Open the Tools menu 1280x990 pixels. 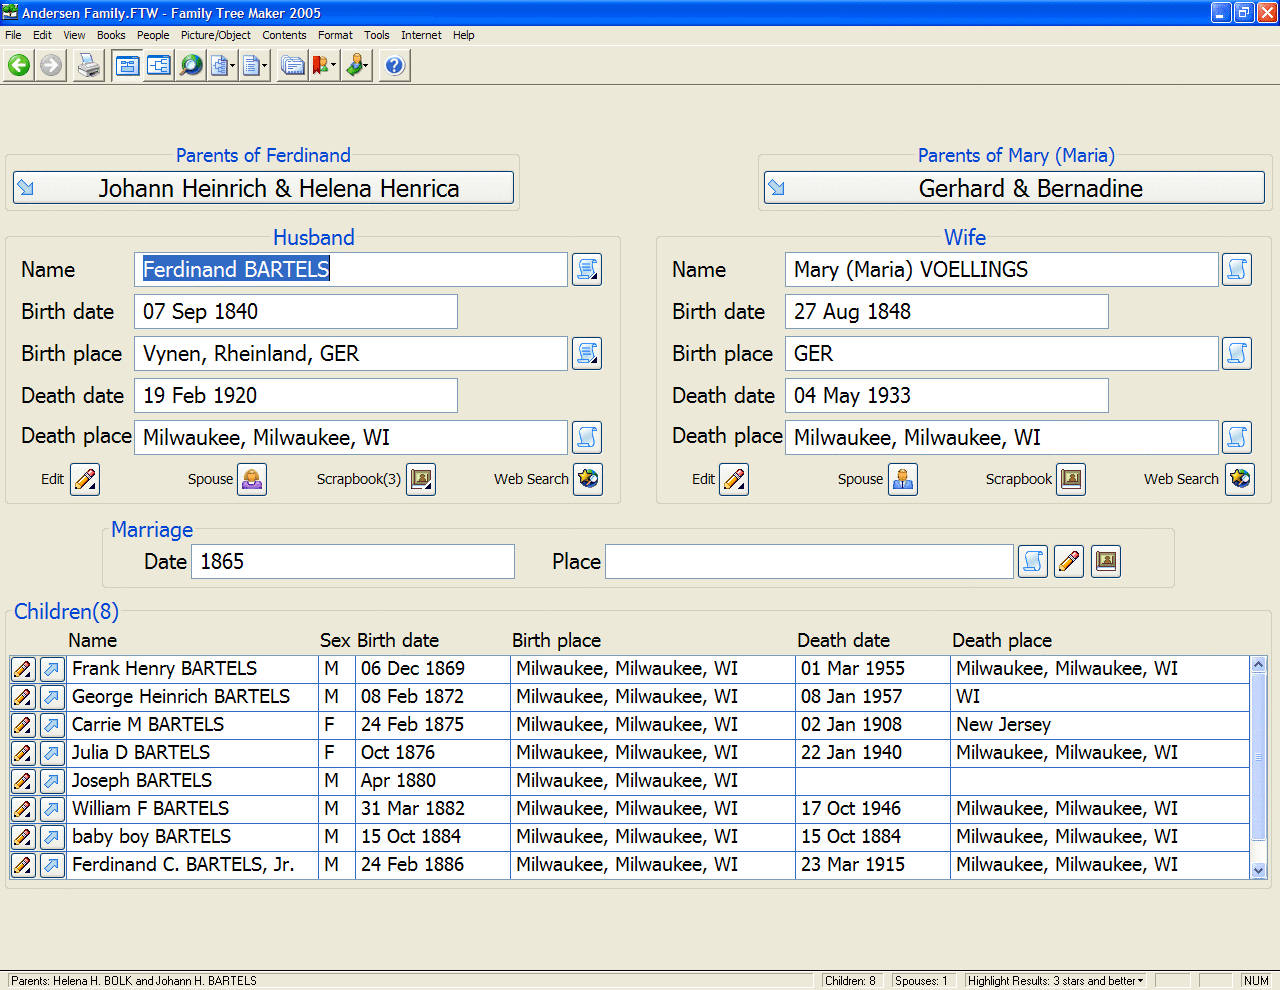point(377,35)
